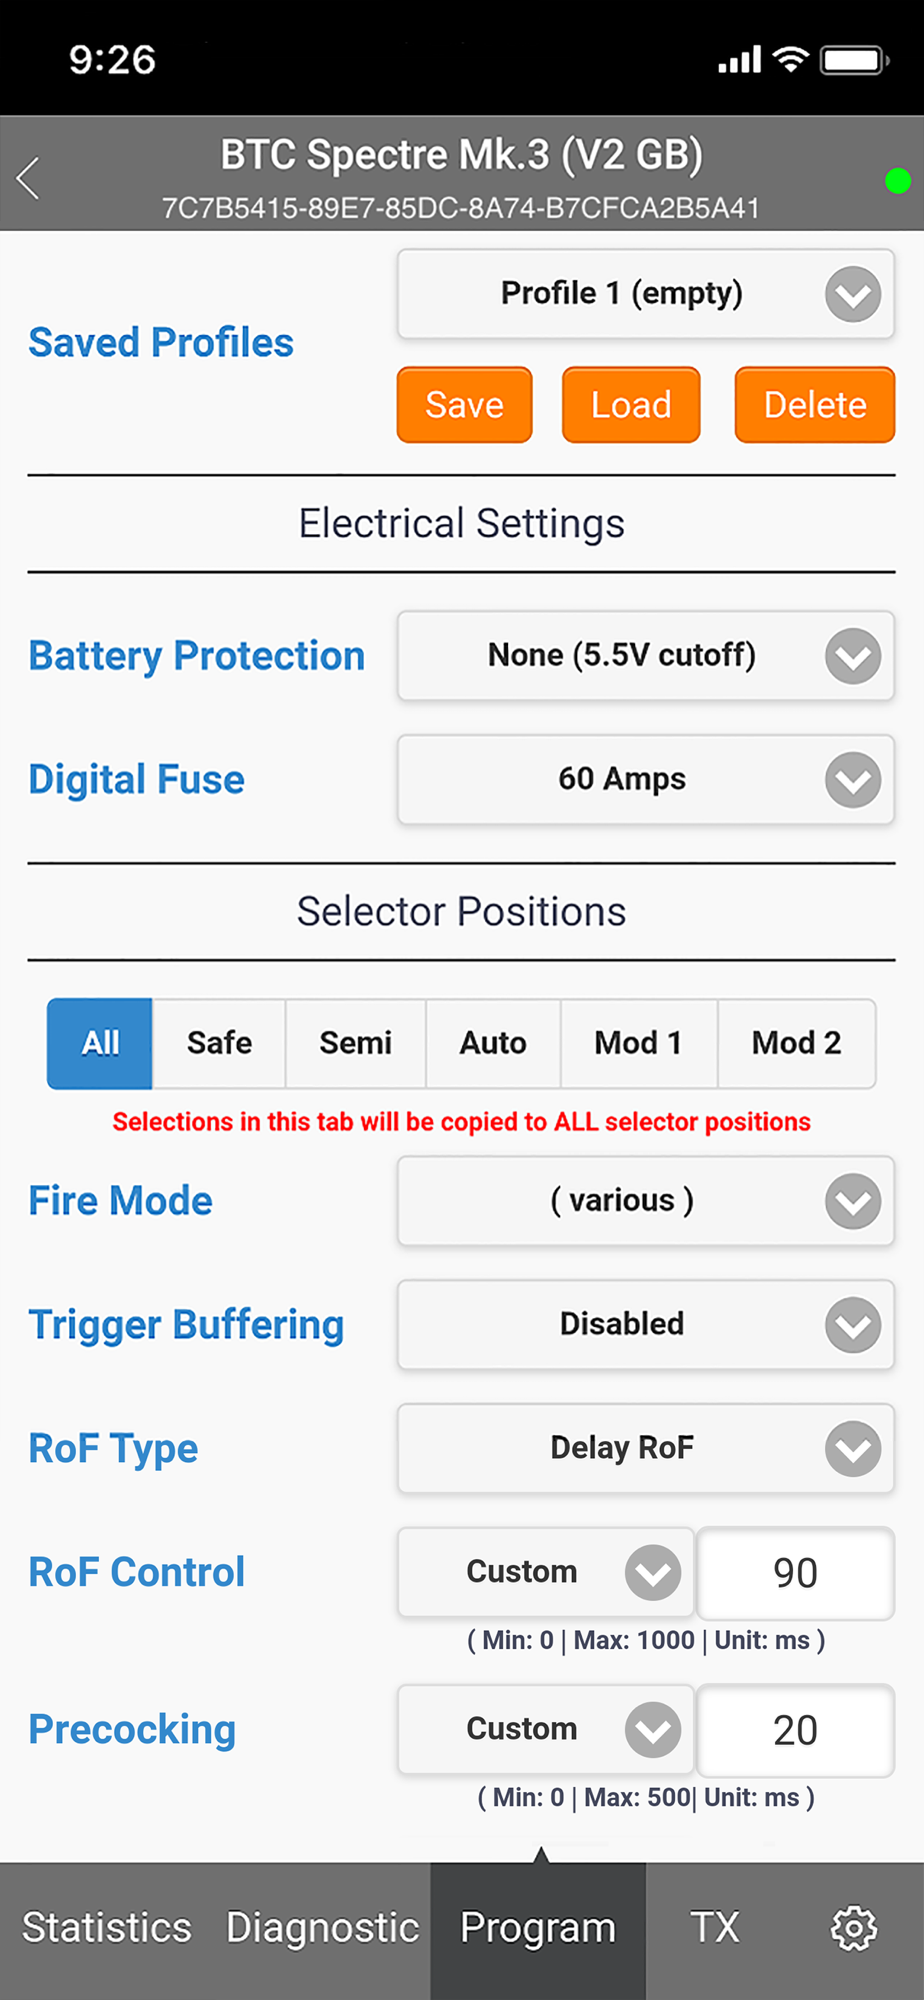Image resolution: width=924 pixels, height=2000 pixels.
Task: Open the Digital Fuse 60 Amps dropdown
Action: [646, 780]
